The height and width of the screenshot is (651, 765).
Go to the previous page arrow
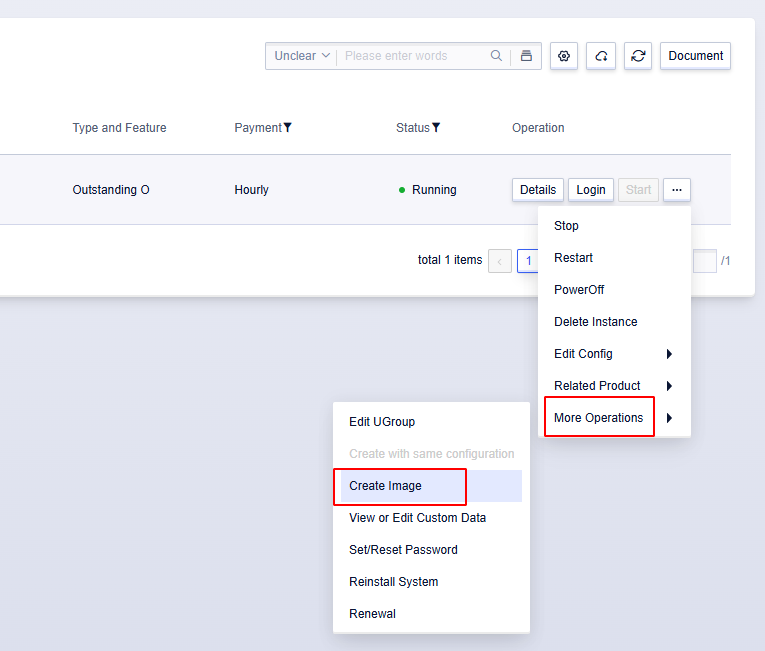click(500, 261)
